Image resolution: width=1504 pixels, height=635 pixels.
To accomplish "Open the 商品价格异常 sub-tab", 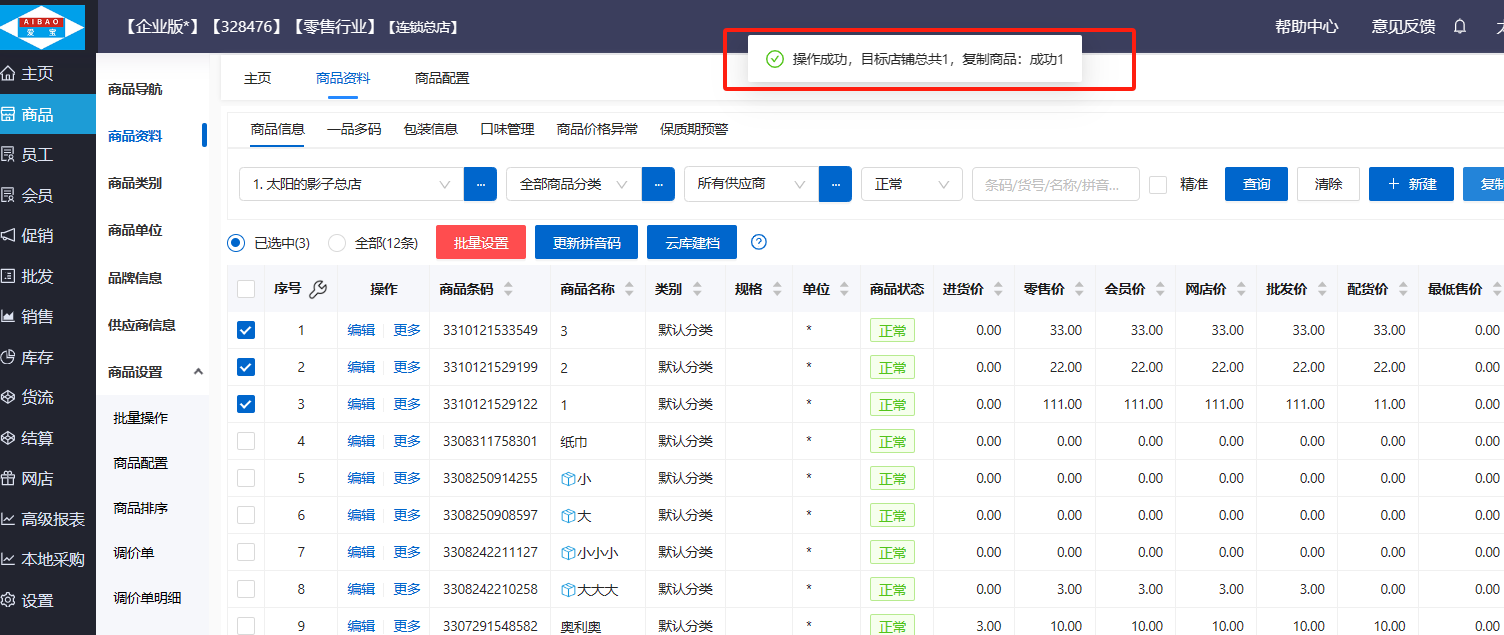I will pos(598,129).
